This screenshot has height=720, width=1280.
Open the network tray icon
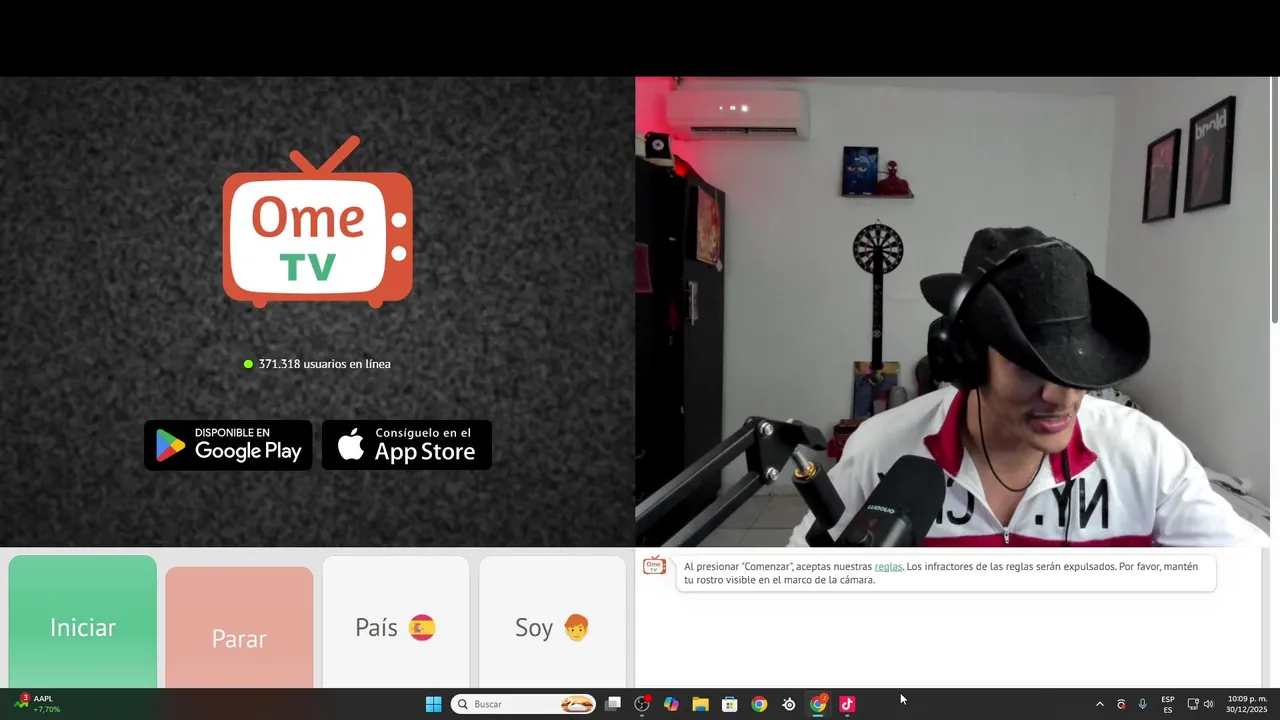click(x=1193, y=704)
